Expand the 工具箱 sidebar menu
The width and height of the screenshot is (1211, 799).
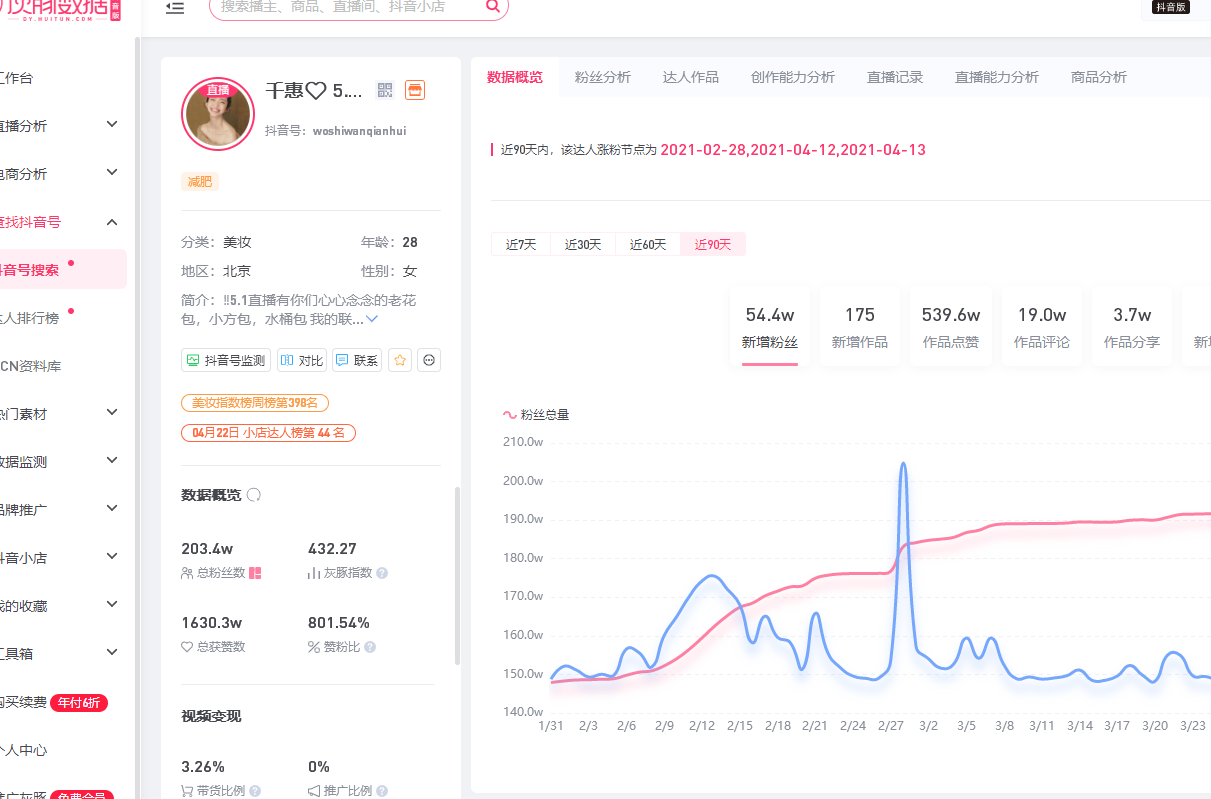point(112,652)
